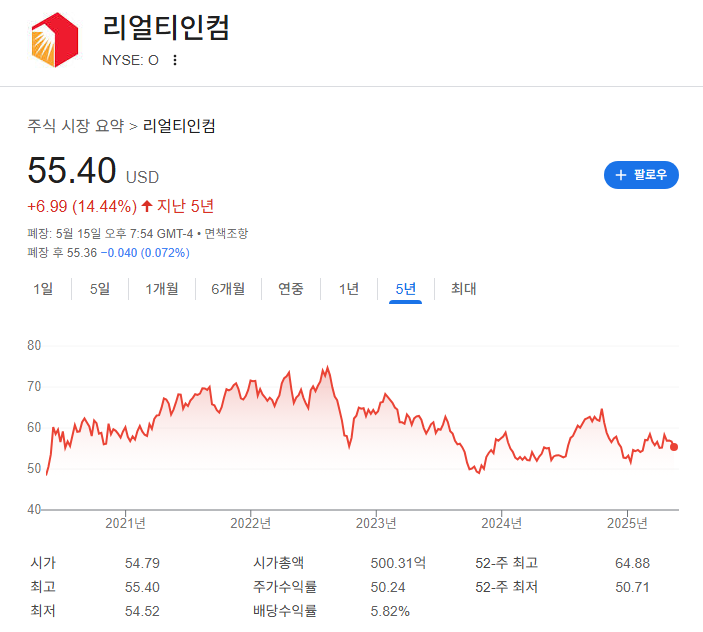Screen dimensions: 703x632
Task: Click the 시가 value 54.79
Action: 142,563
